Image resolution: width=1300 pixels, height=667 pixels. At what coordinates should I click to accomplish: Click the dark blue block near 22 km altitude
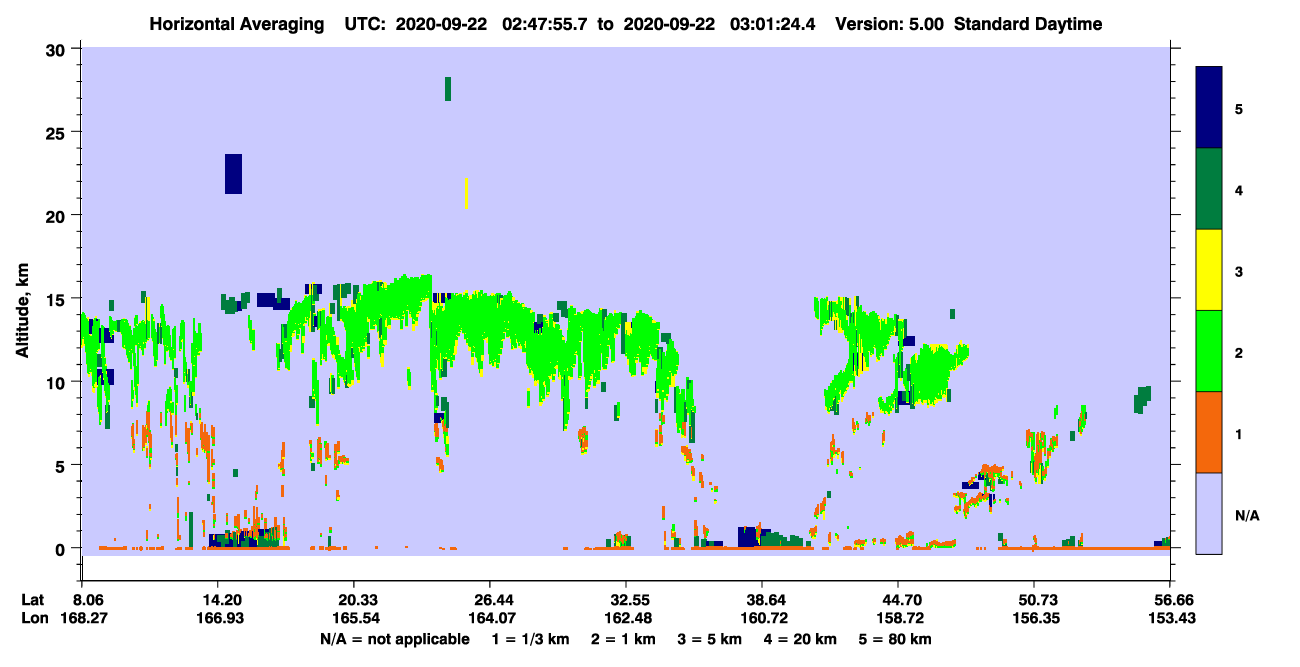(233, 174)
